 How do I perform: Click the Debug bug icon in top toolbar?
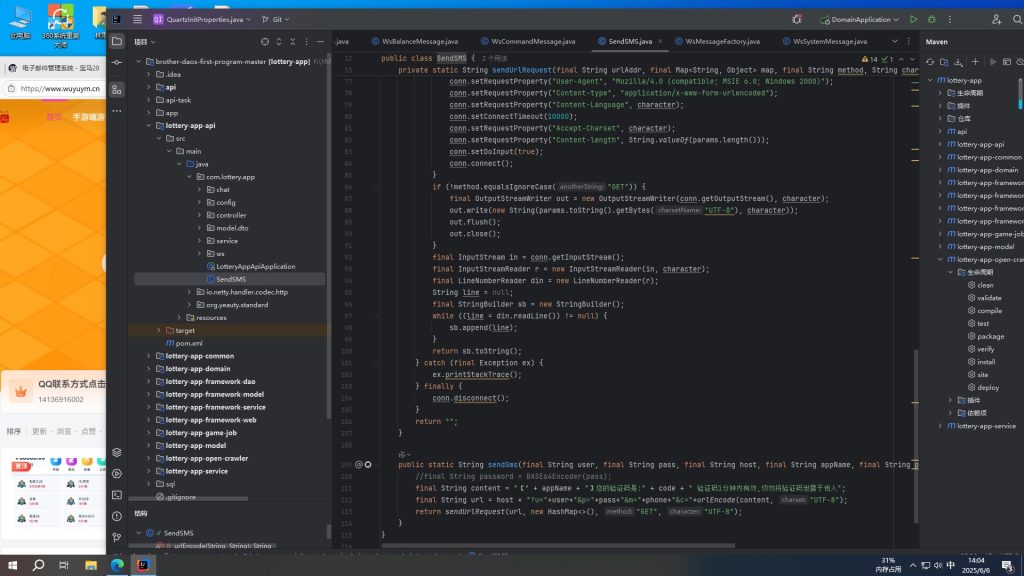point(932,20)
